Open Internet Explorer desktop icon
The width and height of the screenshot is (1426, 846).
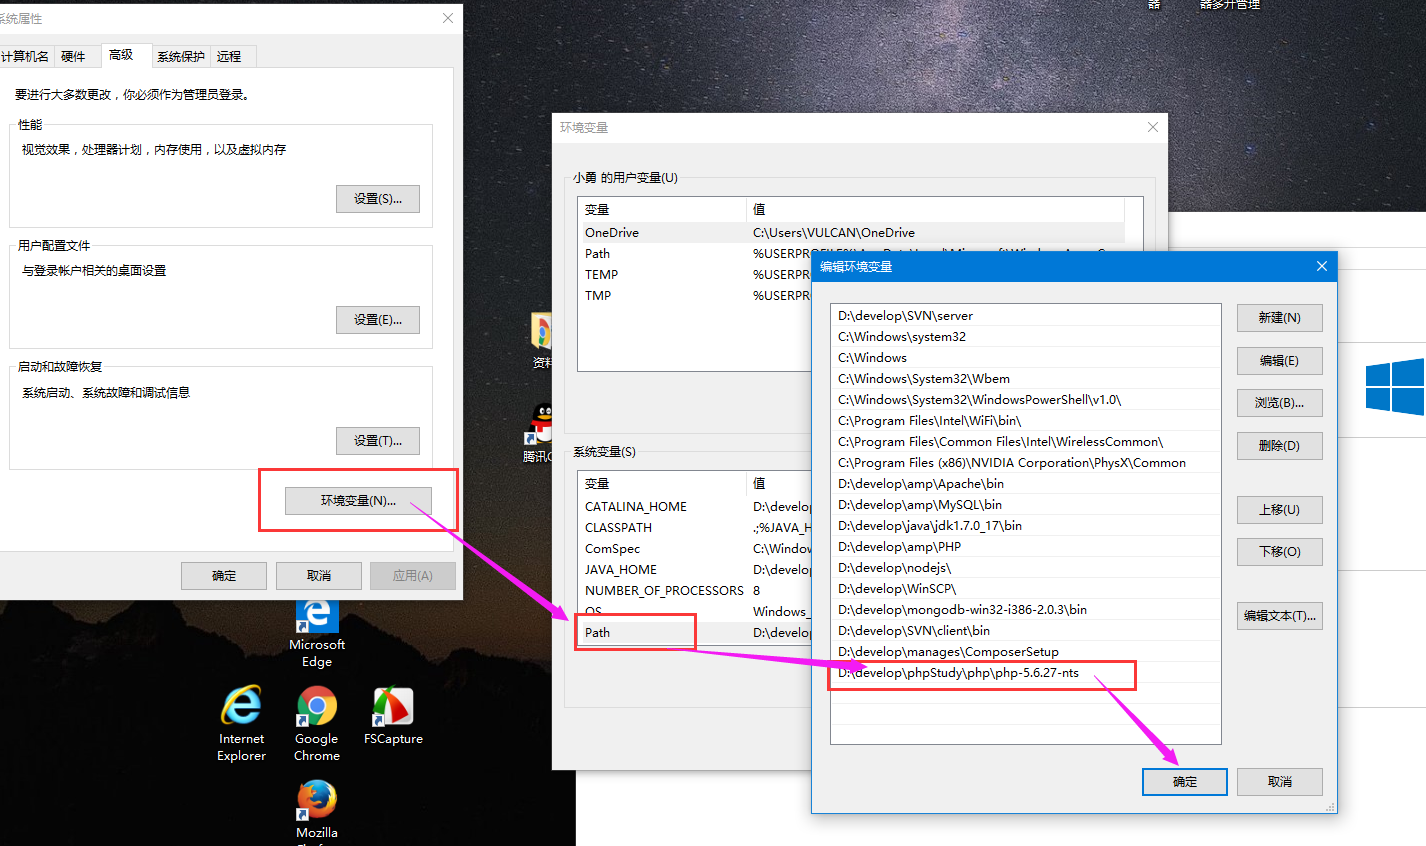(241, 708)
